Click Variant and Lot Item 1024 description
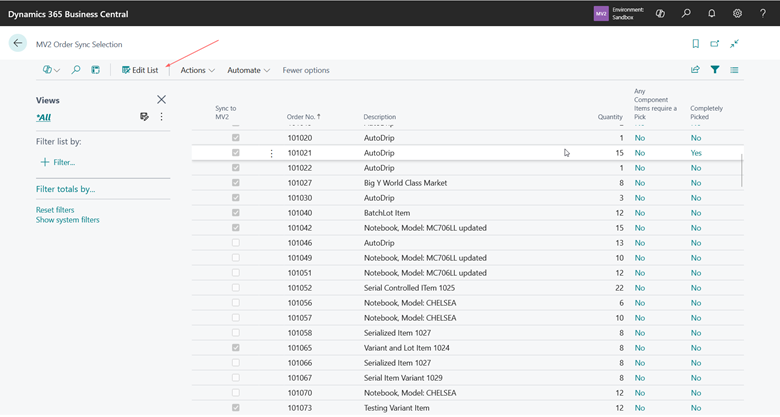The width and height of the screenshot is (780, 417). click(406, 348)
